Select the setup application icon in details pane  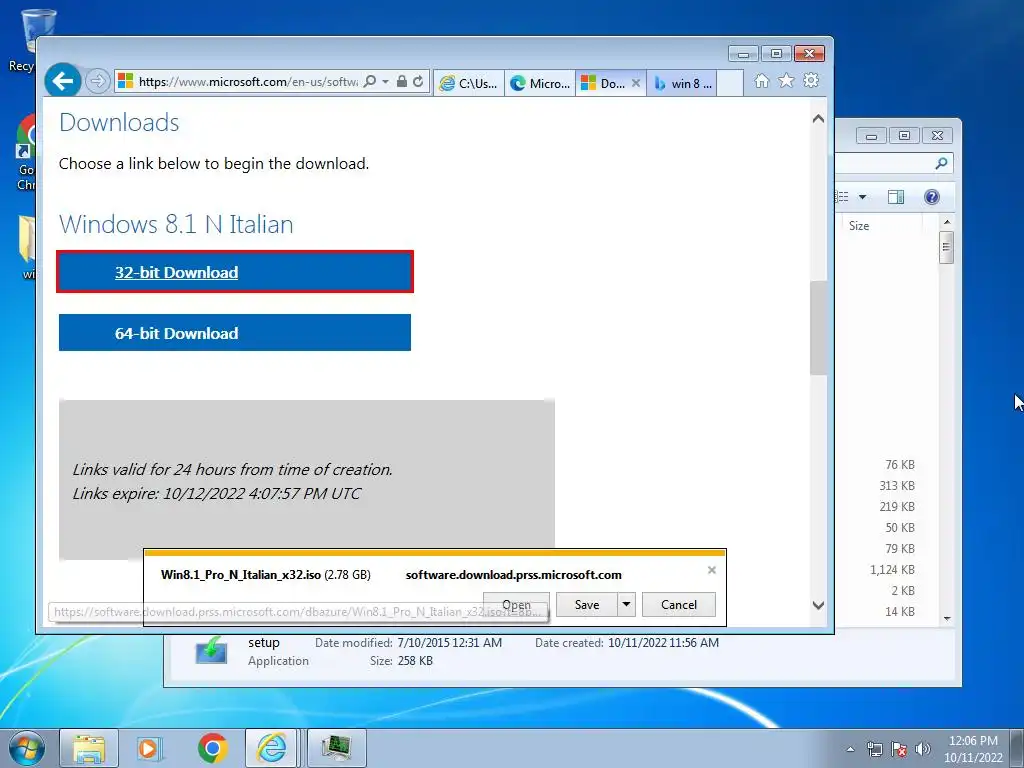tap(212, 652)
